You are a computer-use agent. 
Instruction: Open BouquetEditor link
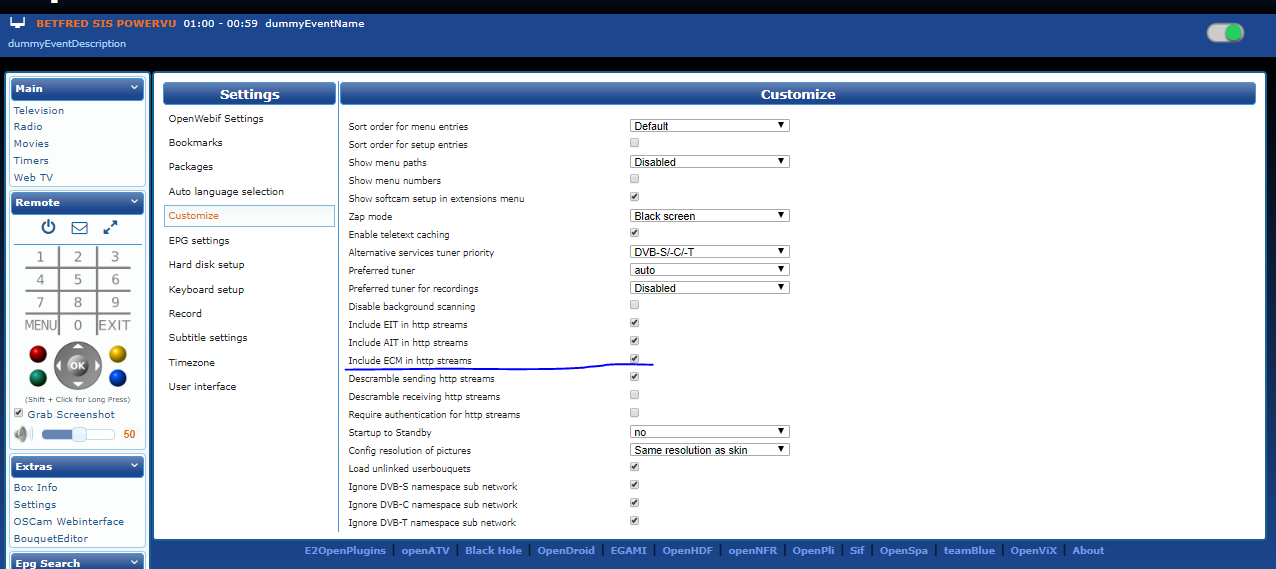click(51, 538)
